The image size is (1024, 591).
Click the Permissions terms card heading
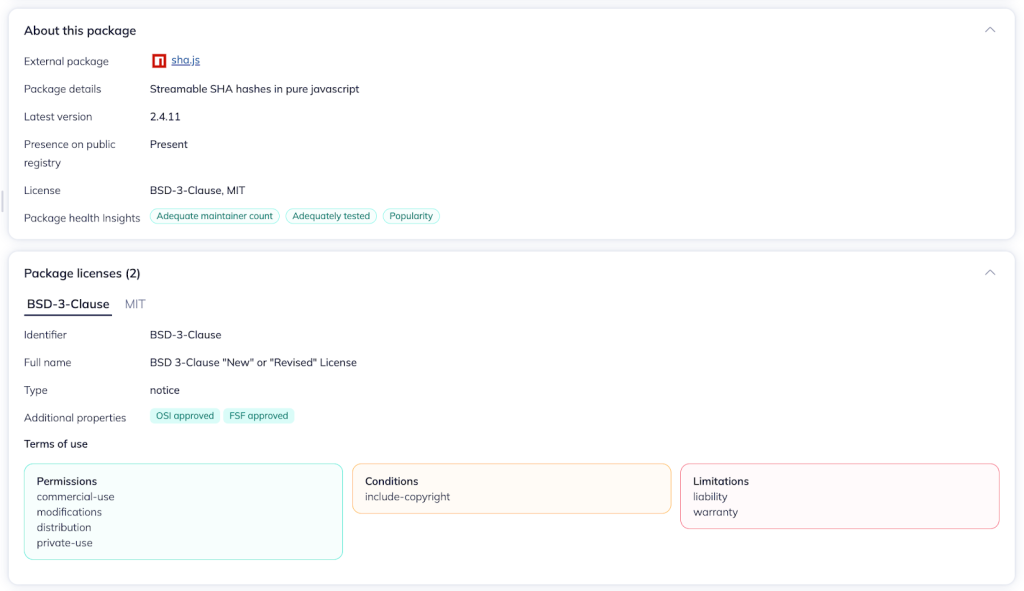point(67,481)
